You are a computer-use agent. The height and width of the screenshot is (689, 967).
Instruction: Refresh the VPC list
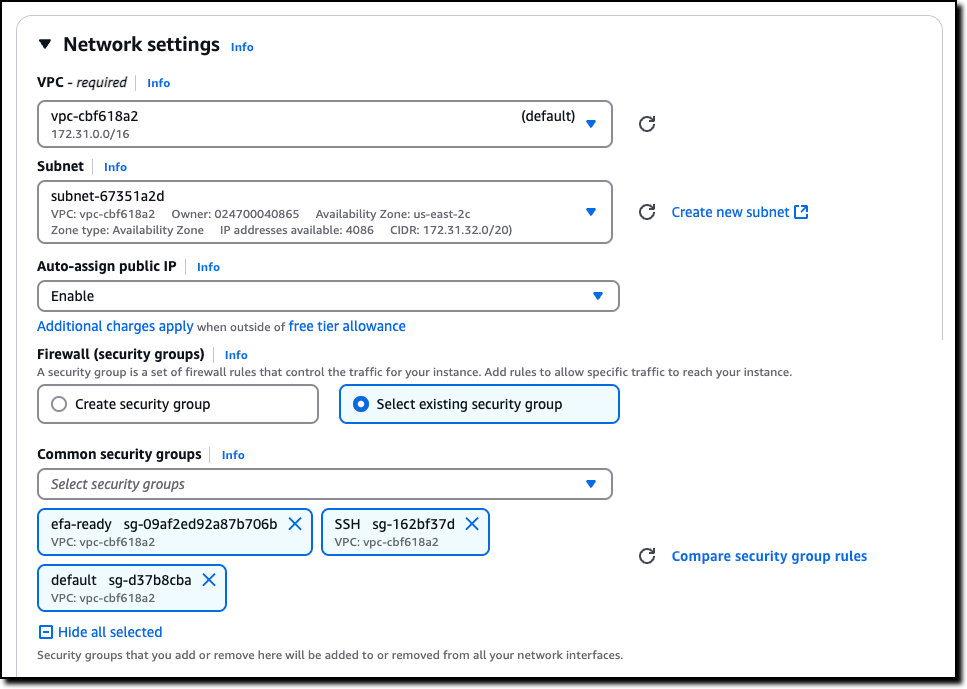646,124
